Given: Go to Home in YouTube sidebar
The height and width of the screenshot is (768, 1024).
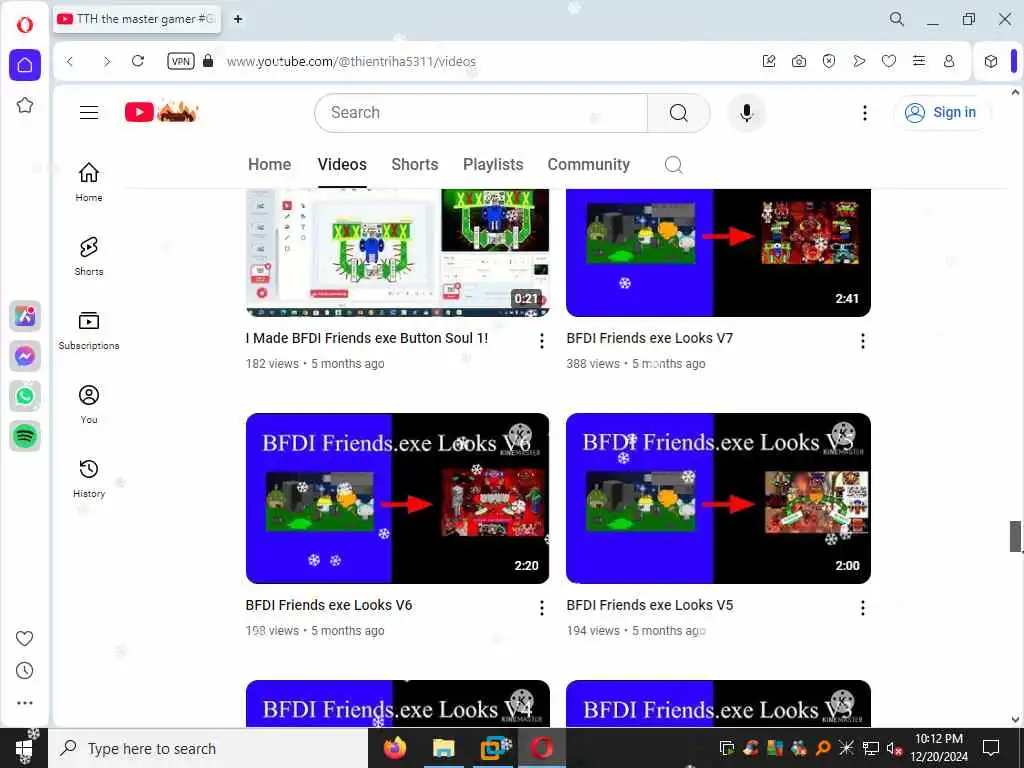Looking at the screenshot, I should click(x=89, y=182).
